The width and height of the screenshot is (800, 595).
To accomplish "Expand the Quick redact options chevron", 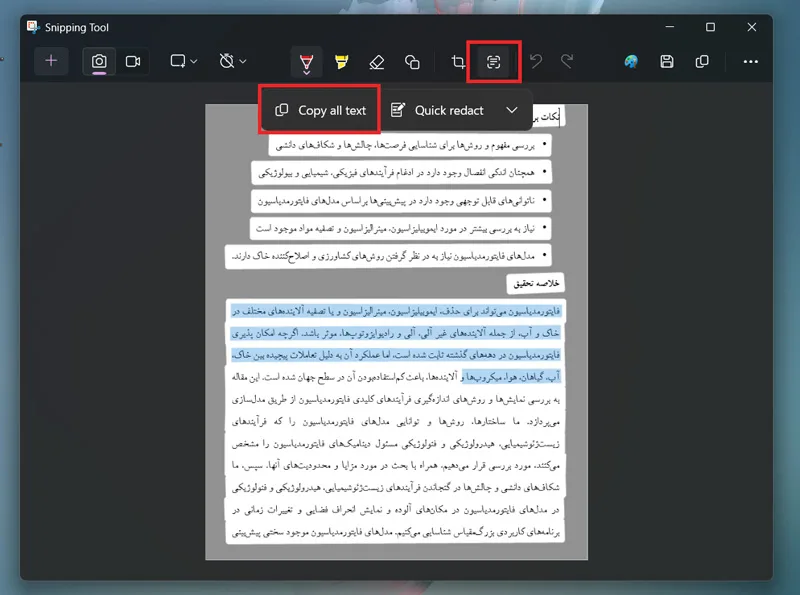I will tap(512, 110).
